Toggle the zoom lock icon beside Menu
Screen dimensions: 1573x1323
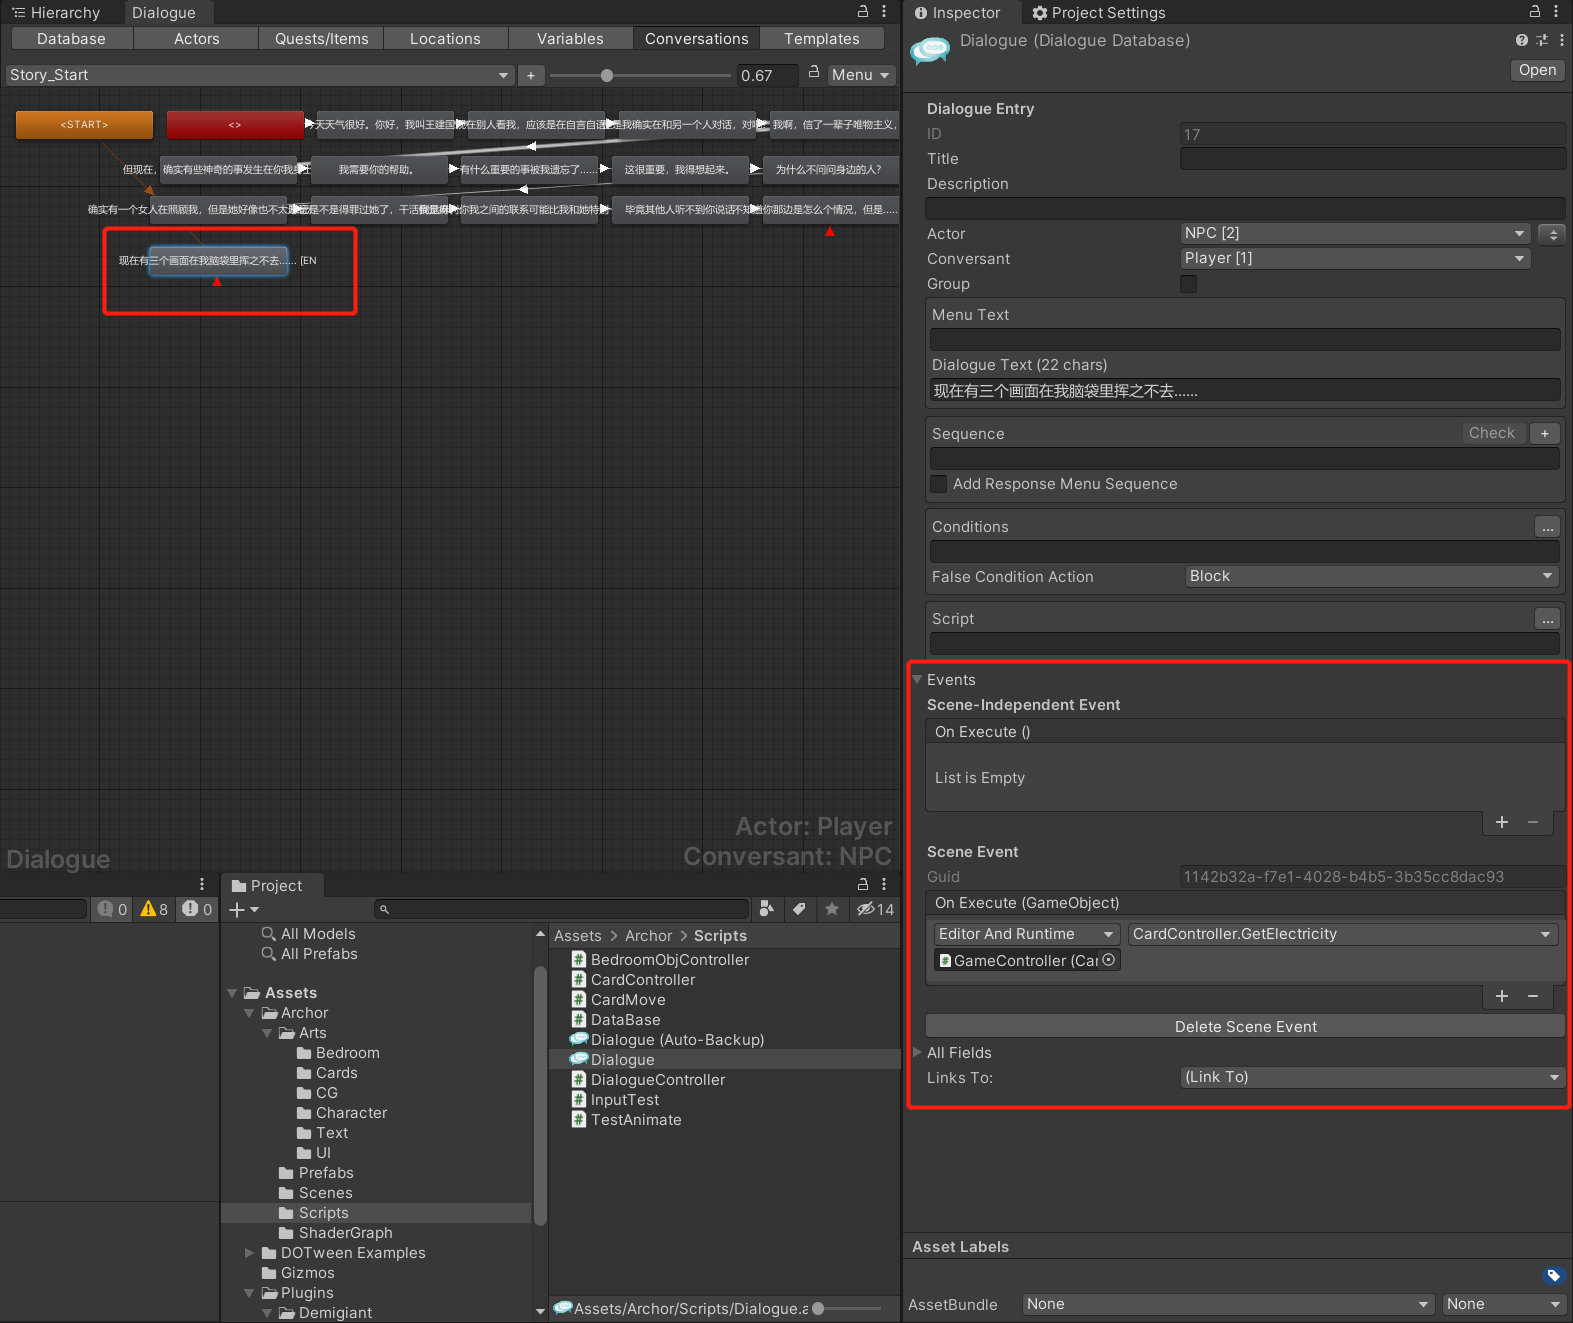point(814,72)
